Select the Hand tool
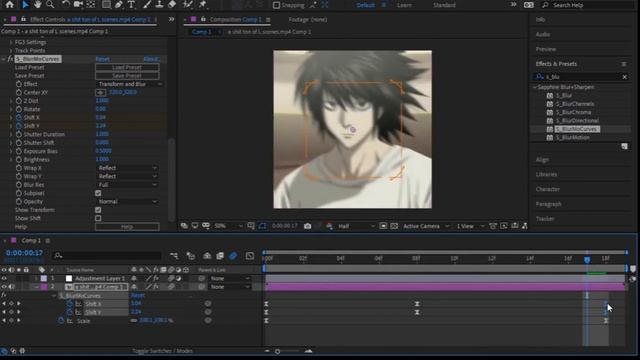 tap(38, 4)
